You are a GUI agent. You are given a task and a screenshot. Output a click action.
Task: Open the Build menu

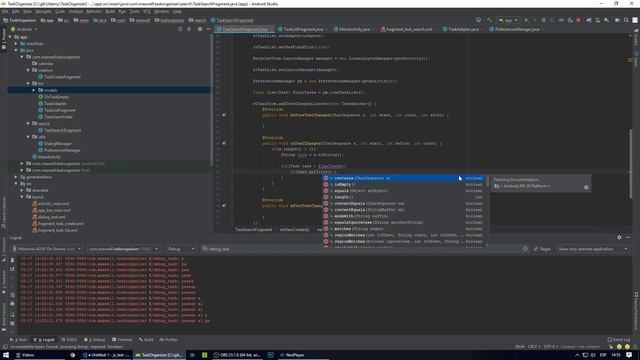click(110, 12)
